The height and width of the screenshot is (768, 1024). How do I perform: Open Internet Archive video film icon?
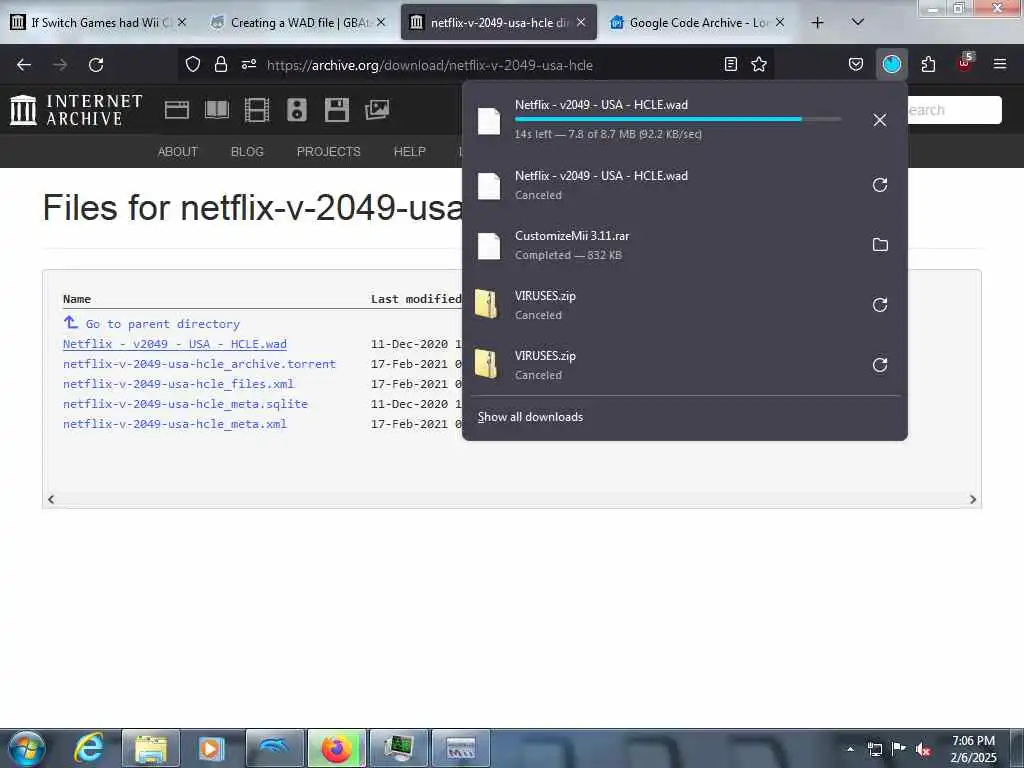click(257, 110)
